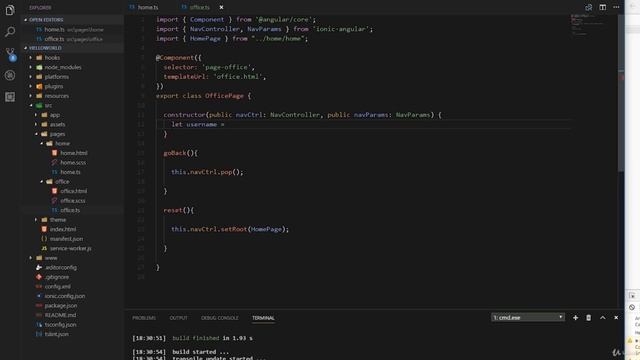The width and height of the screenshot is (640, 360).
Task: Open the Extensions view in activity bar
Action: (x=10, y=97)
